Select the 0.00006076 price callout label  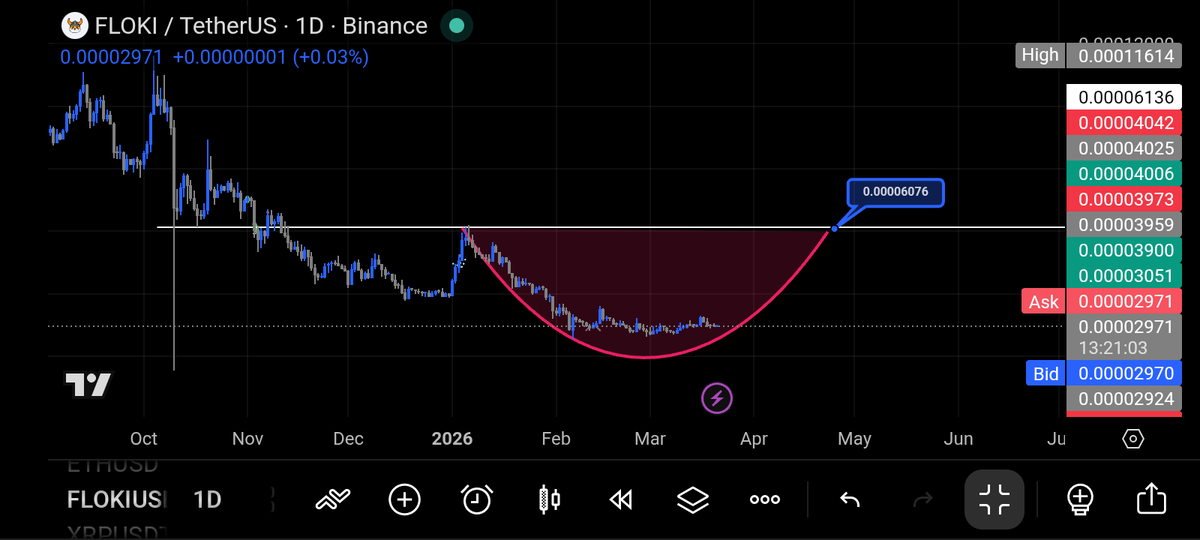click(x=895, y=191)
